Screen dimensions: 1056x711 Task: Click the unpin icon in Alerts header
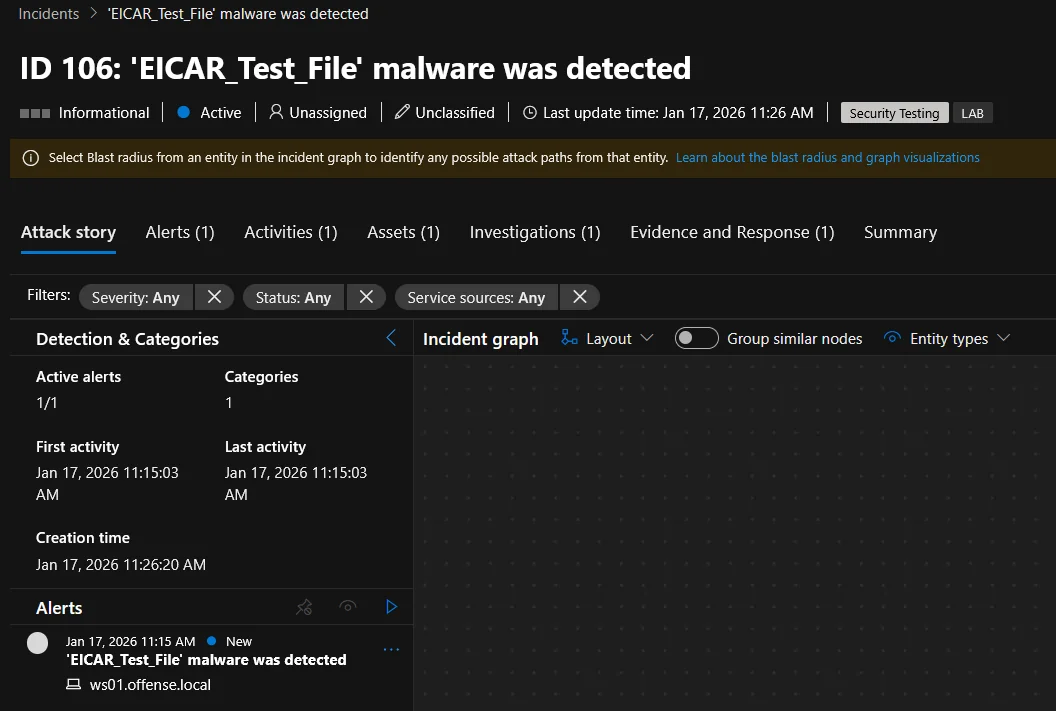point(304,607)
